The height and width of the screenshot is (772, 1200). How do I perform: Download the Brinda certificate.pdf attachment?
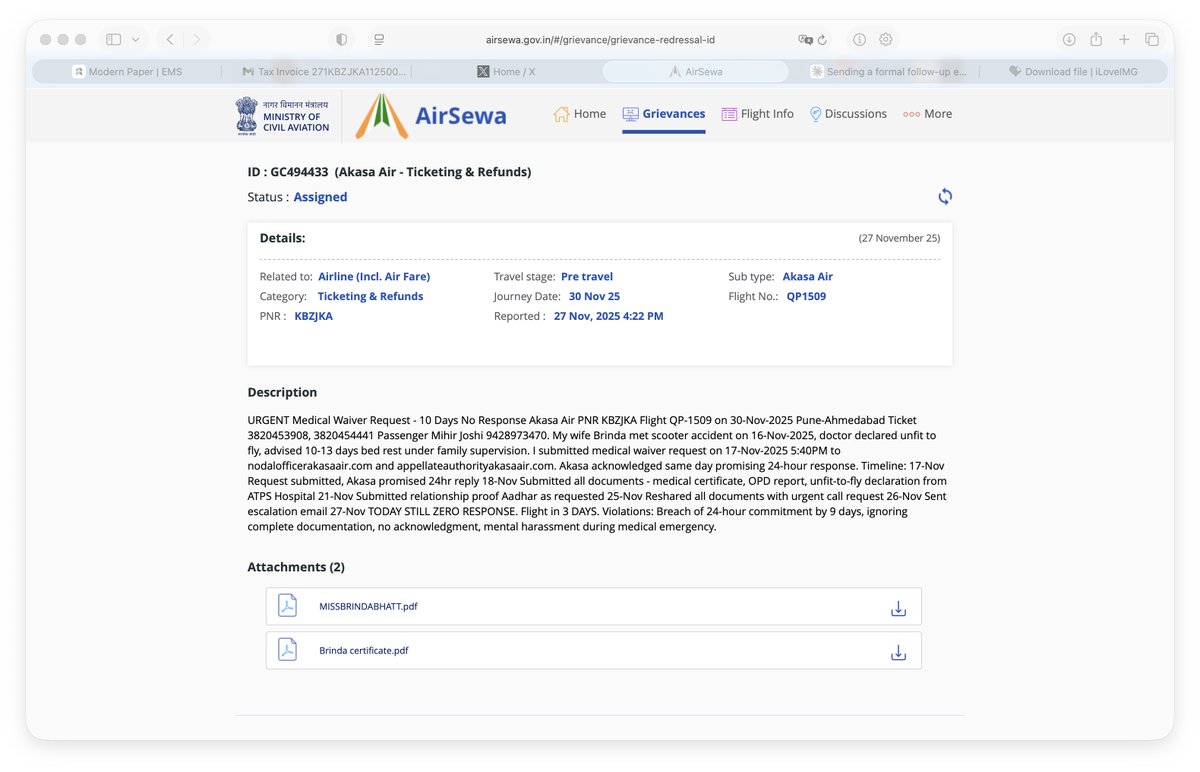click(x=898, y=652)
